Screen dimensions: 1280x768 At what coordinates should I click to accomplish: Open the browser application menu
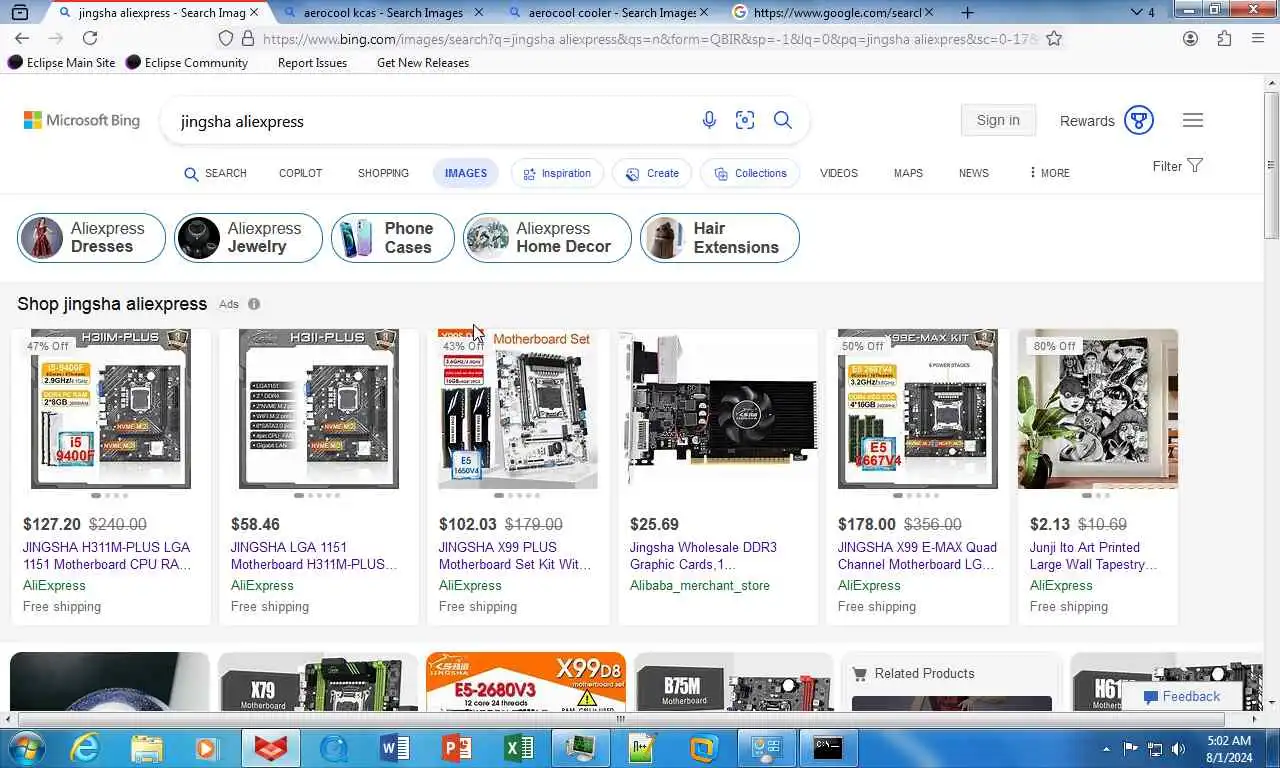point(1258,38)
